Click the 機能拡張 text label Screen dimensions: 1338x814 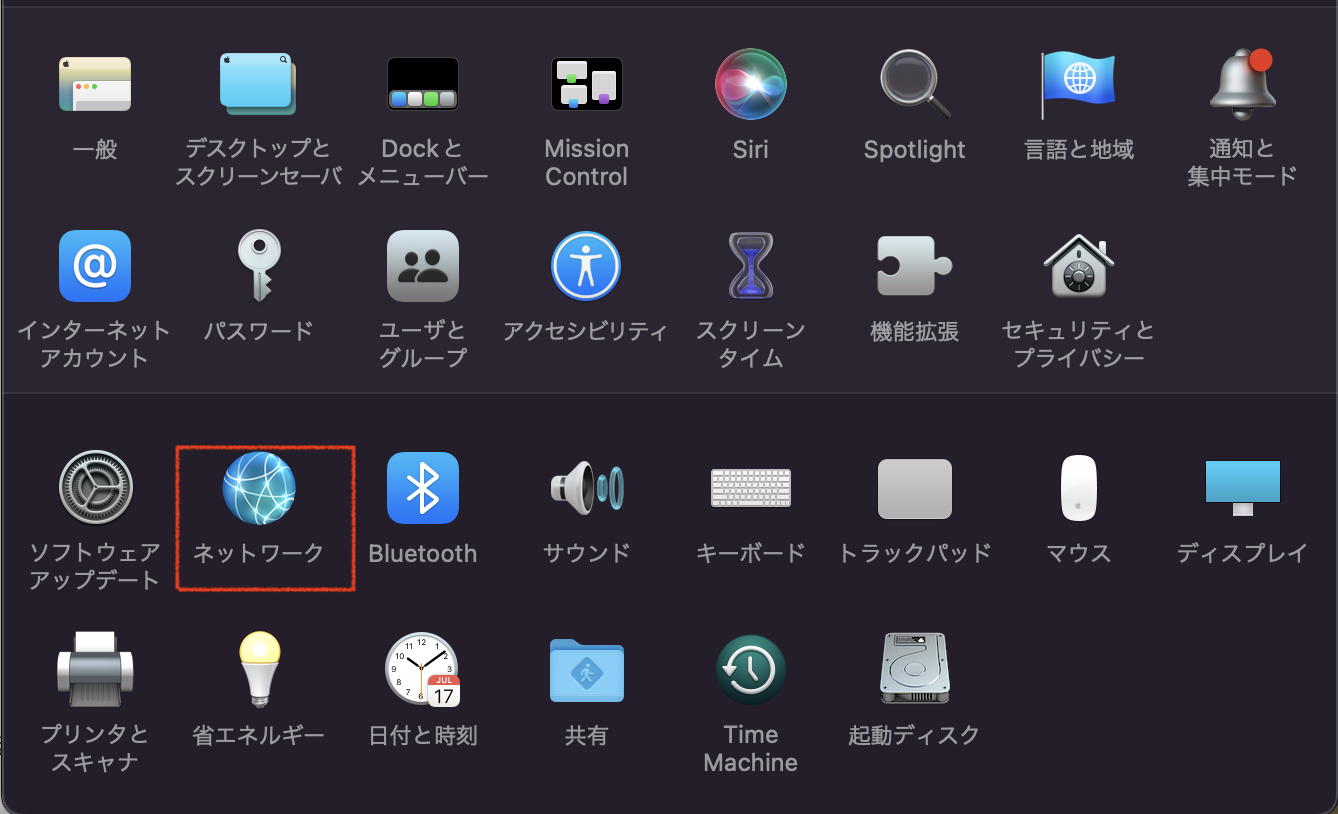pos(915,331)
